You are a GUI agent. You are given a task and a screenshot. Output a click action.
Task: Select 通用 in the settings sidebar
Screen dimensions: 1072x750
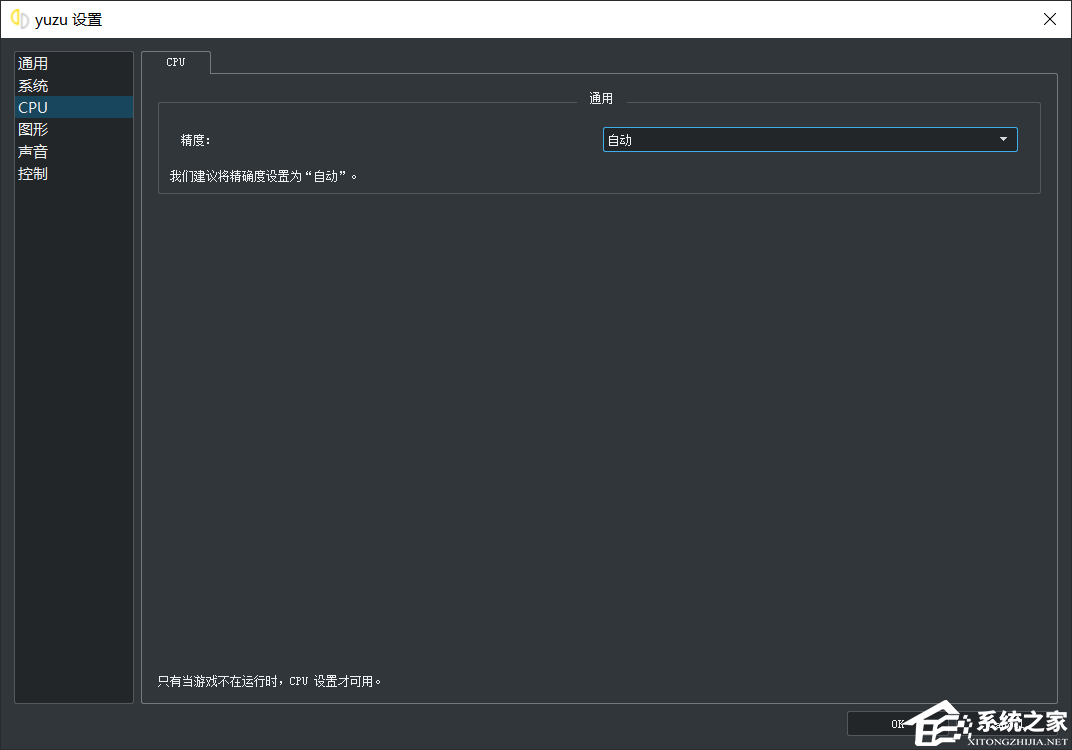(74, 64)
